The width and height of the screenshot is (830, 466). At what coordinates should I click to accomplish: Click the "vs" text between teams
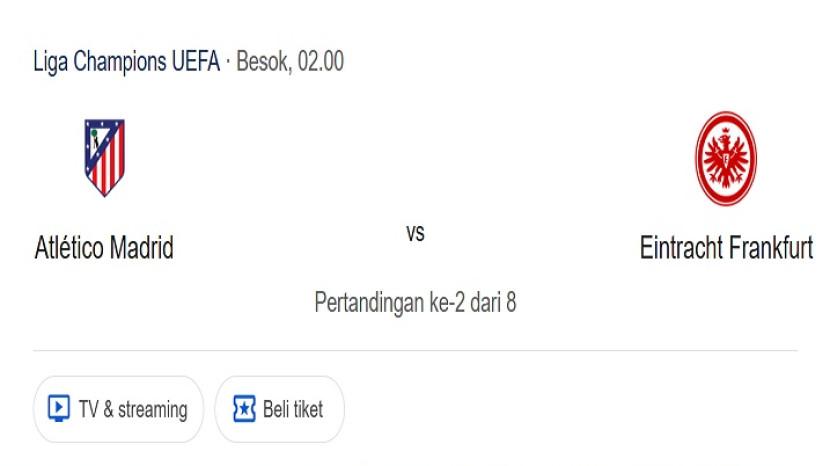[x=415, y=234]
